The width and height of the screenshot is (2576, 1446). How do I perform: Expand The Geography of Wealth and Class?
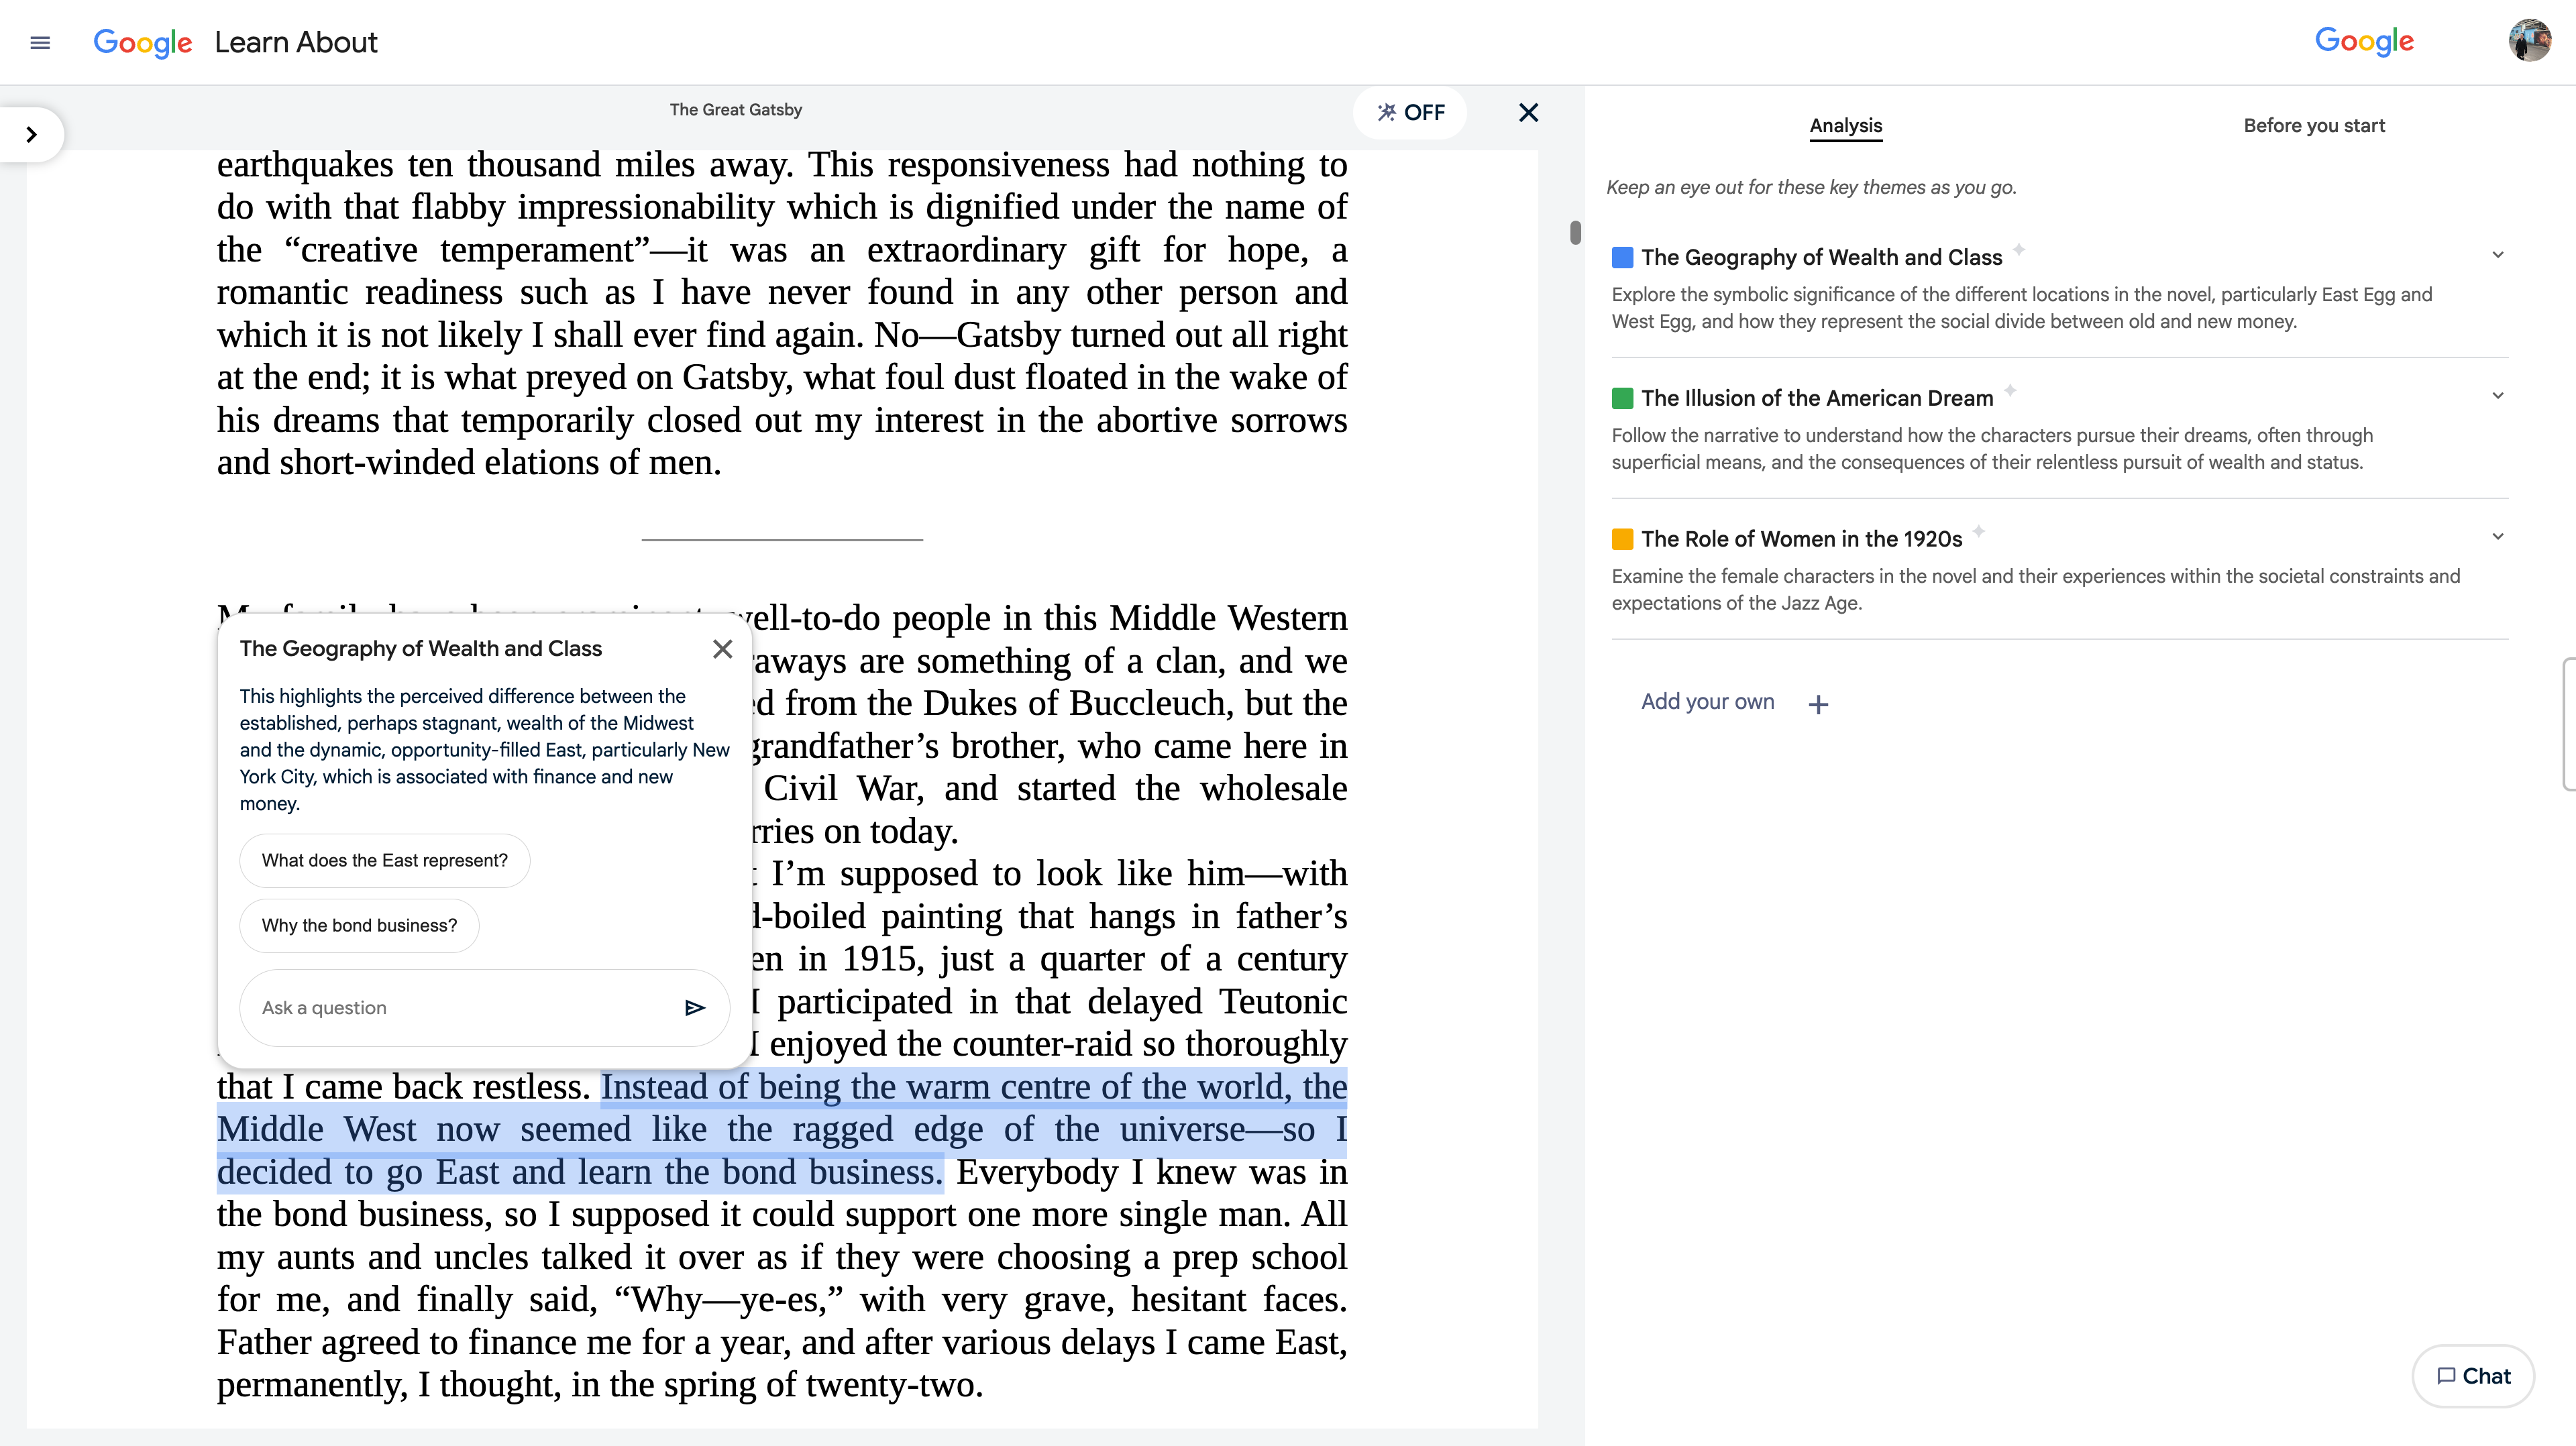point(2497,255)
